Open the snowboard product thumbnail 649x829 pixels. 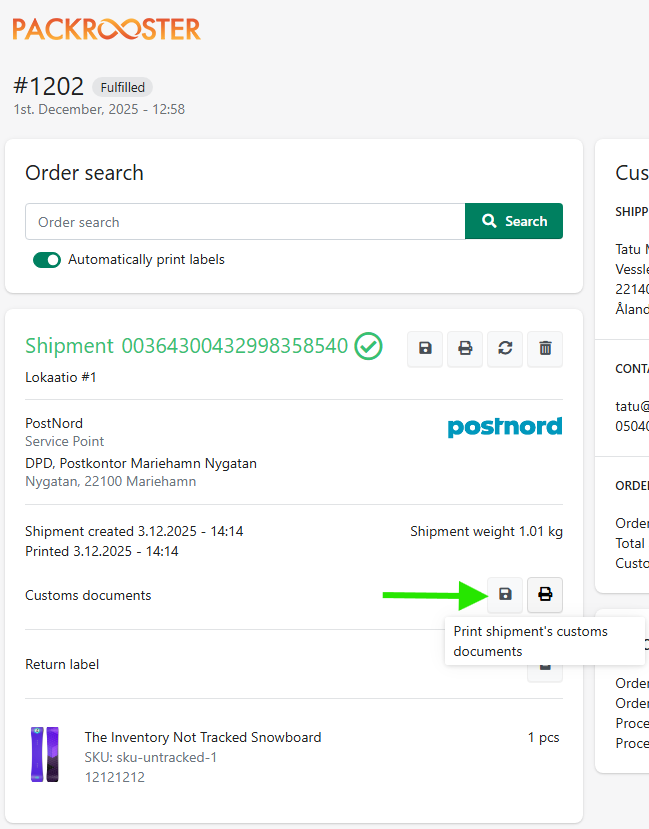pos(45,754)
